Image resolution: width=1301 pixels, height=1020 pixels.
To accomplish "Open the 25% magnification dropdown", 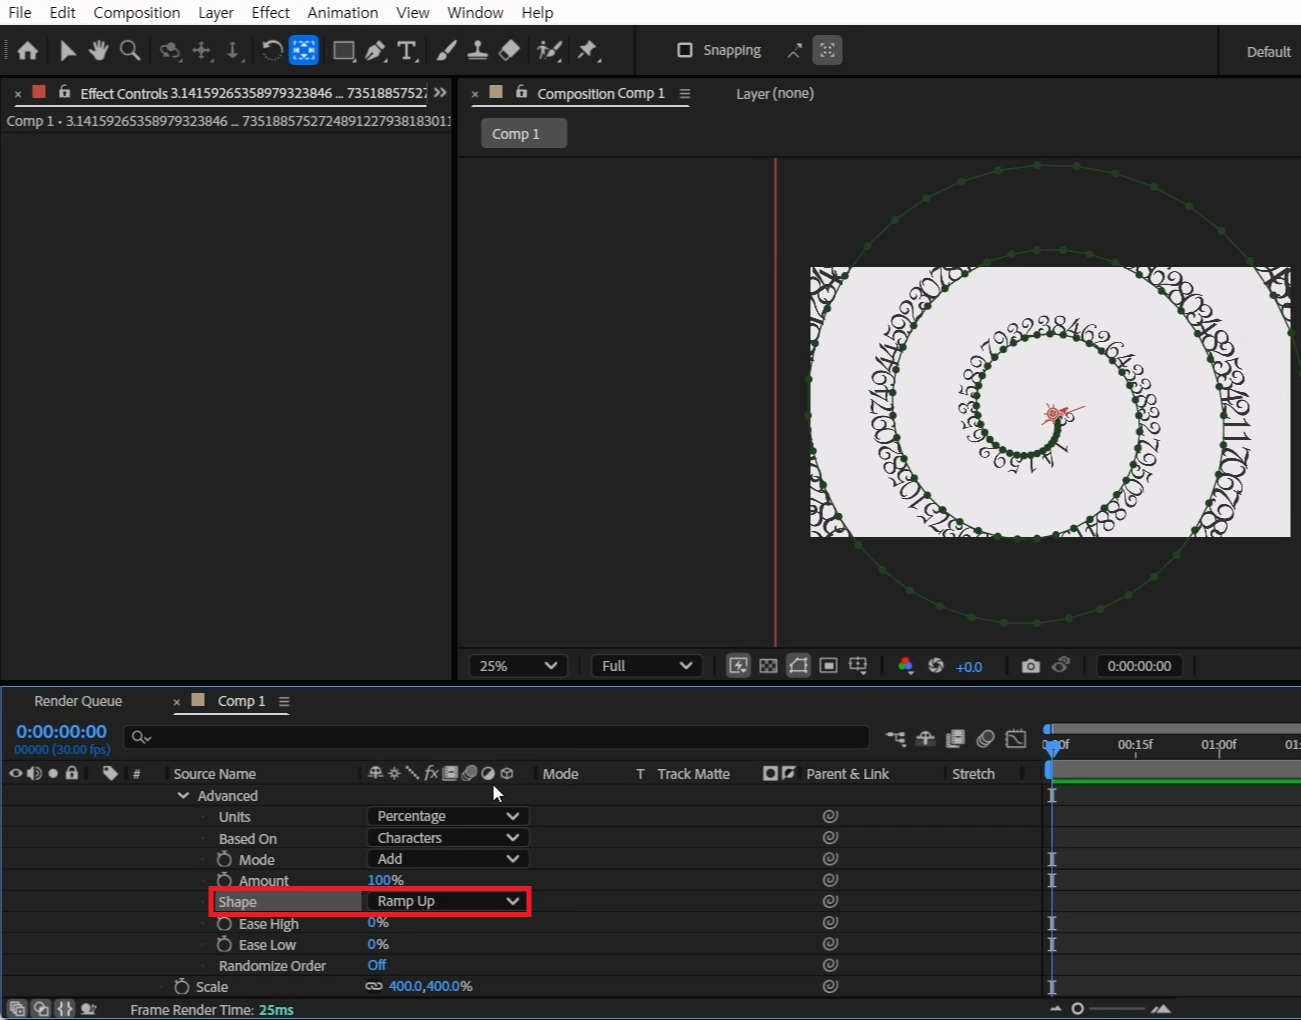I will point(518,666).
